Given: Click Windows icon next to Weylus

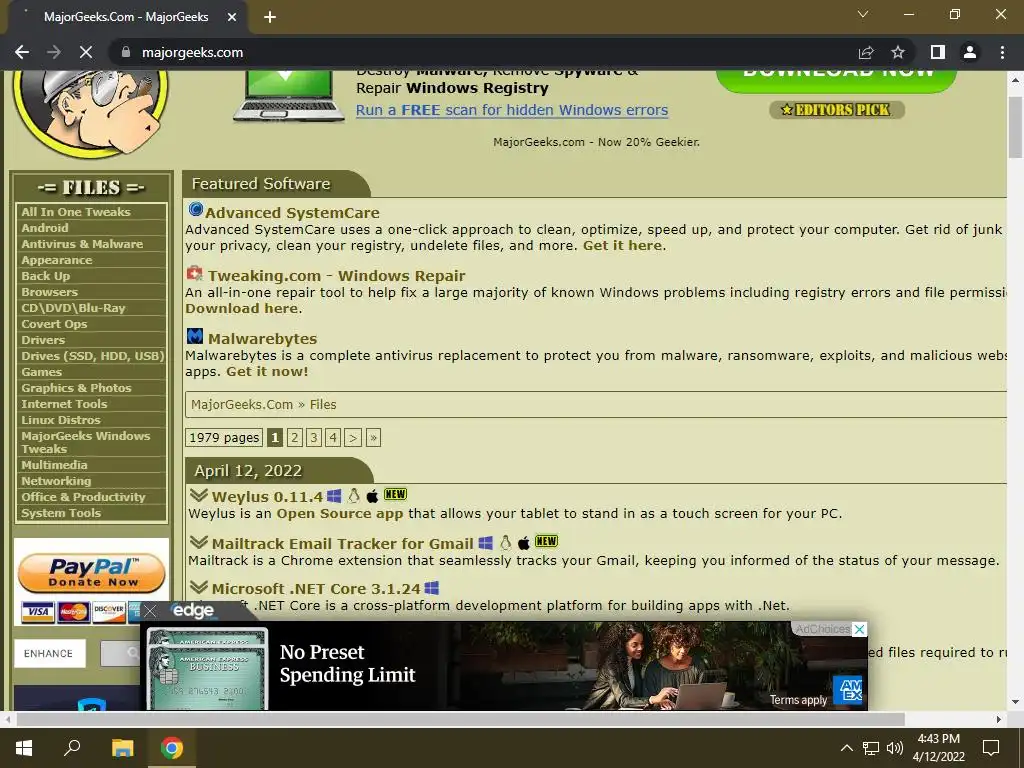Looking at the screenshot, I should pyautogui.click(x=334, y=496).
